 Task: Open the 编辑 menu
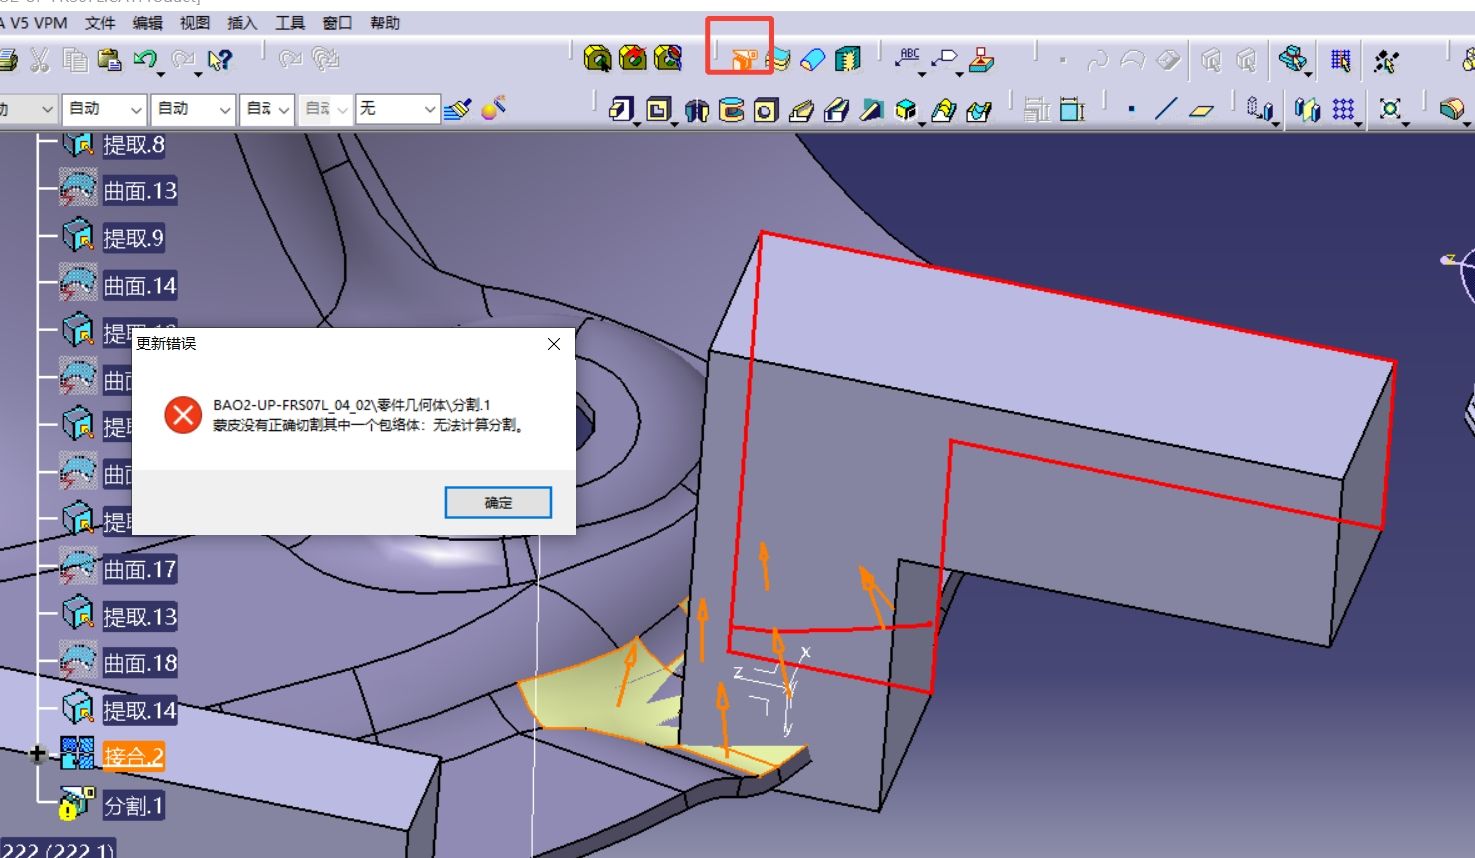pyautogui.click(x=147, y=22)
